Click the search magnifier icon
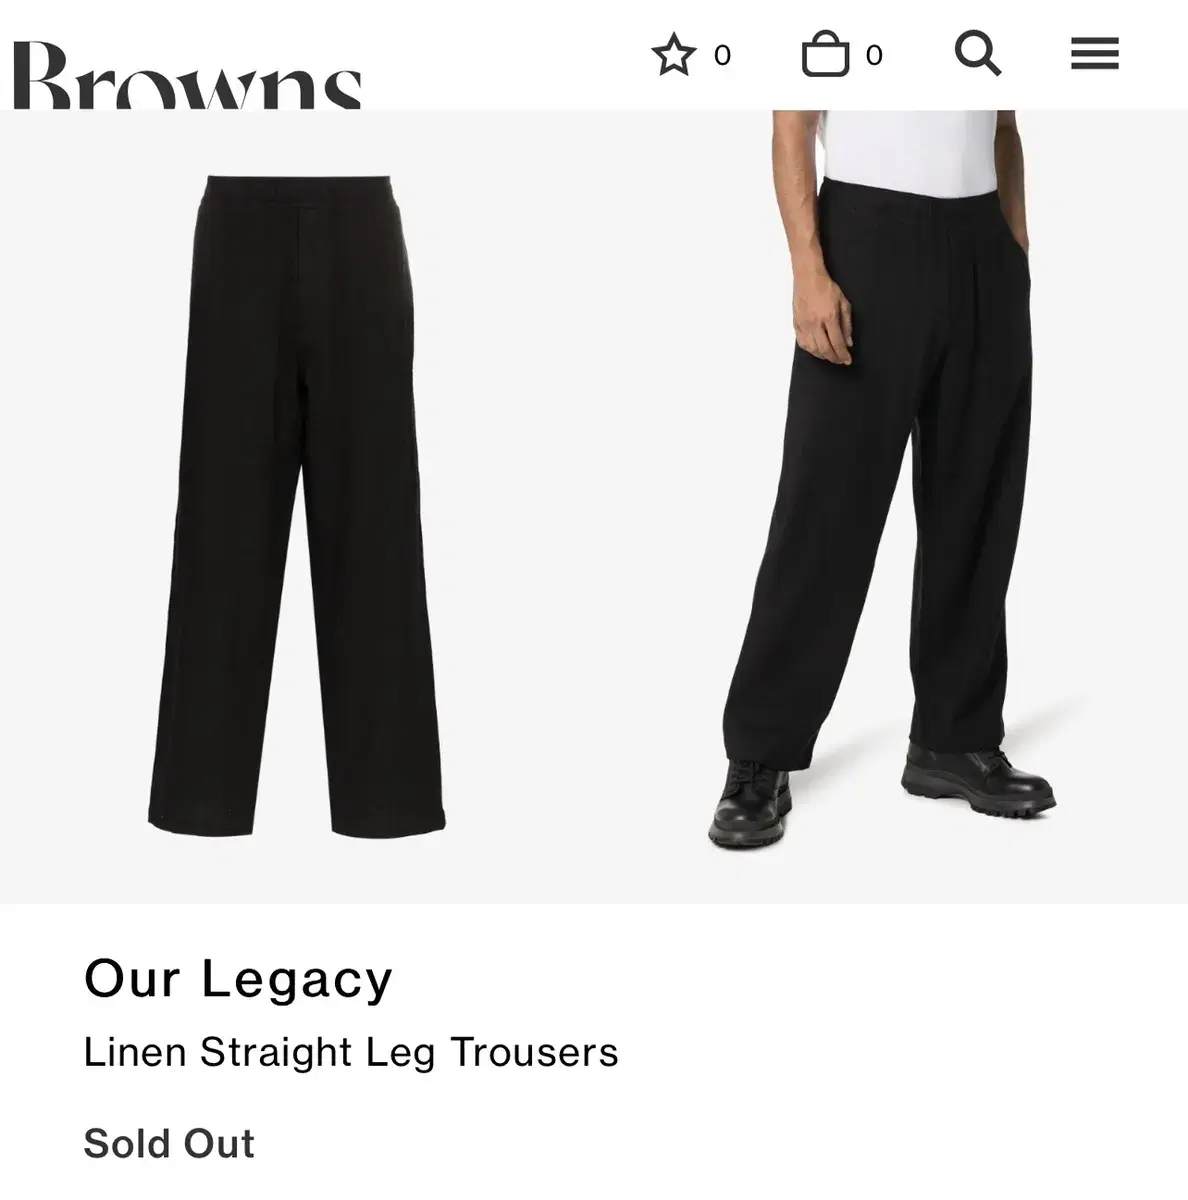This screenshot has height=1200, width=1188. tap(977, 53)
